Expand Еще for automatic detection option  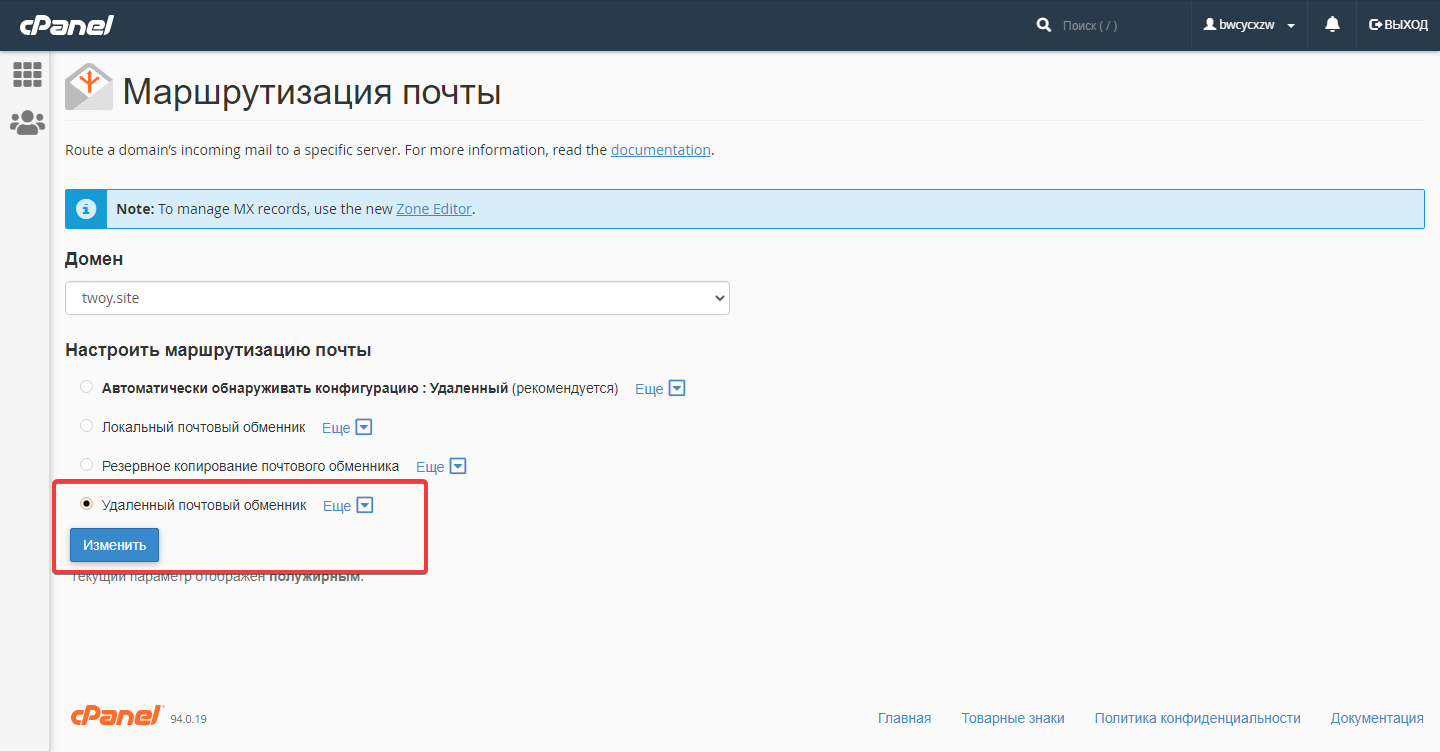(x=660, y=388)
